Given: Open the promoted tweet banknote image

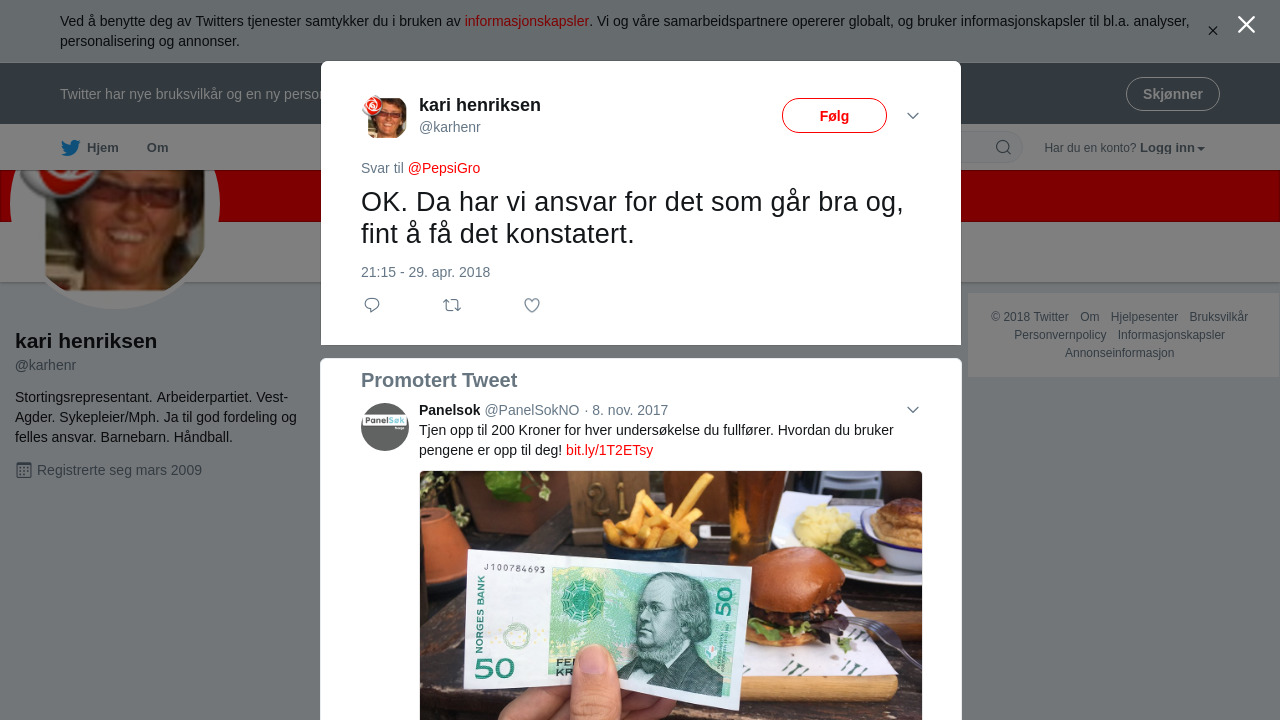Looking at the screenshot, I should coord(671,595).
